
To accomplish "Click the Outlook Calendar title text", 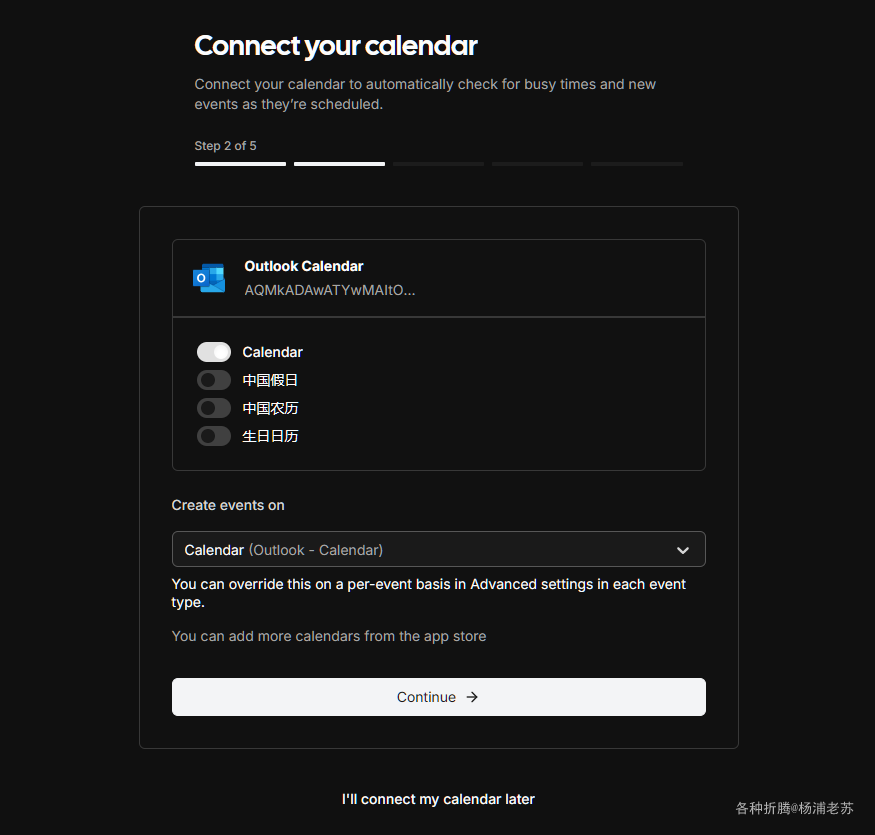I will pyautogui.click(x=304, y=266).
